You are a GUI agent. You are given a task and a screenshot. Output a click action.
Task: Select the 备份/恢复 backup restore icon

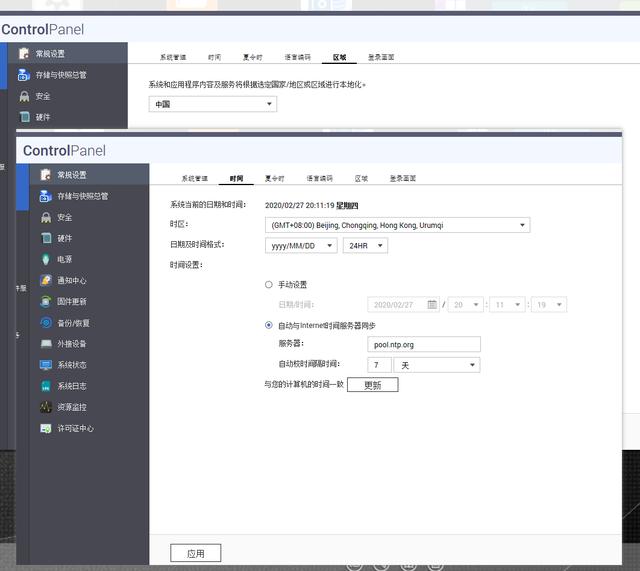[46, 323]
